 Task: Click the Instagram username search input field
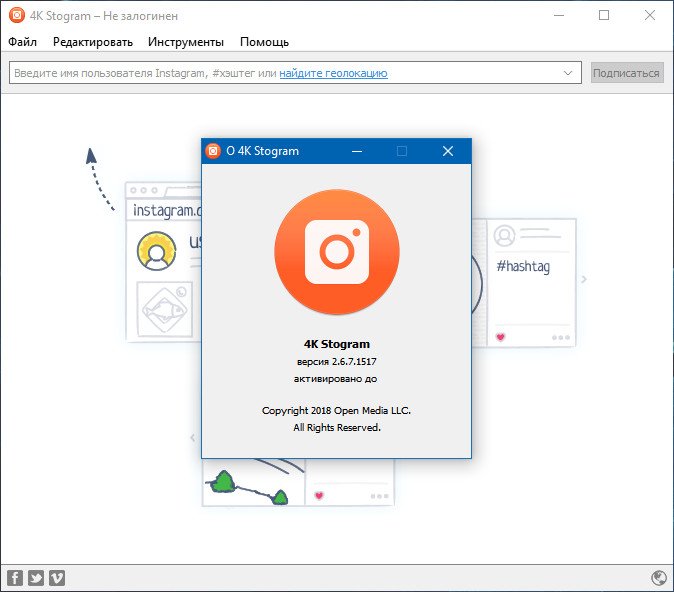[295, 73]
